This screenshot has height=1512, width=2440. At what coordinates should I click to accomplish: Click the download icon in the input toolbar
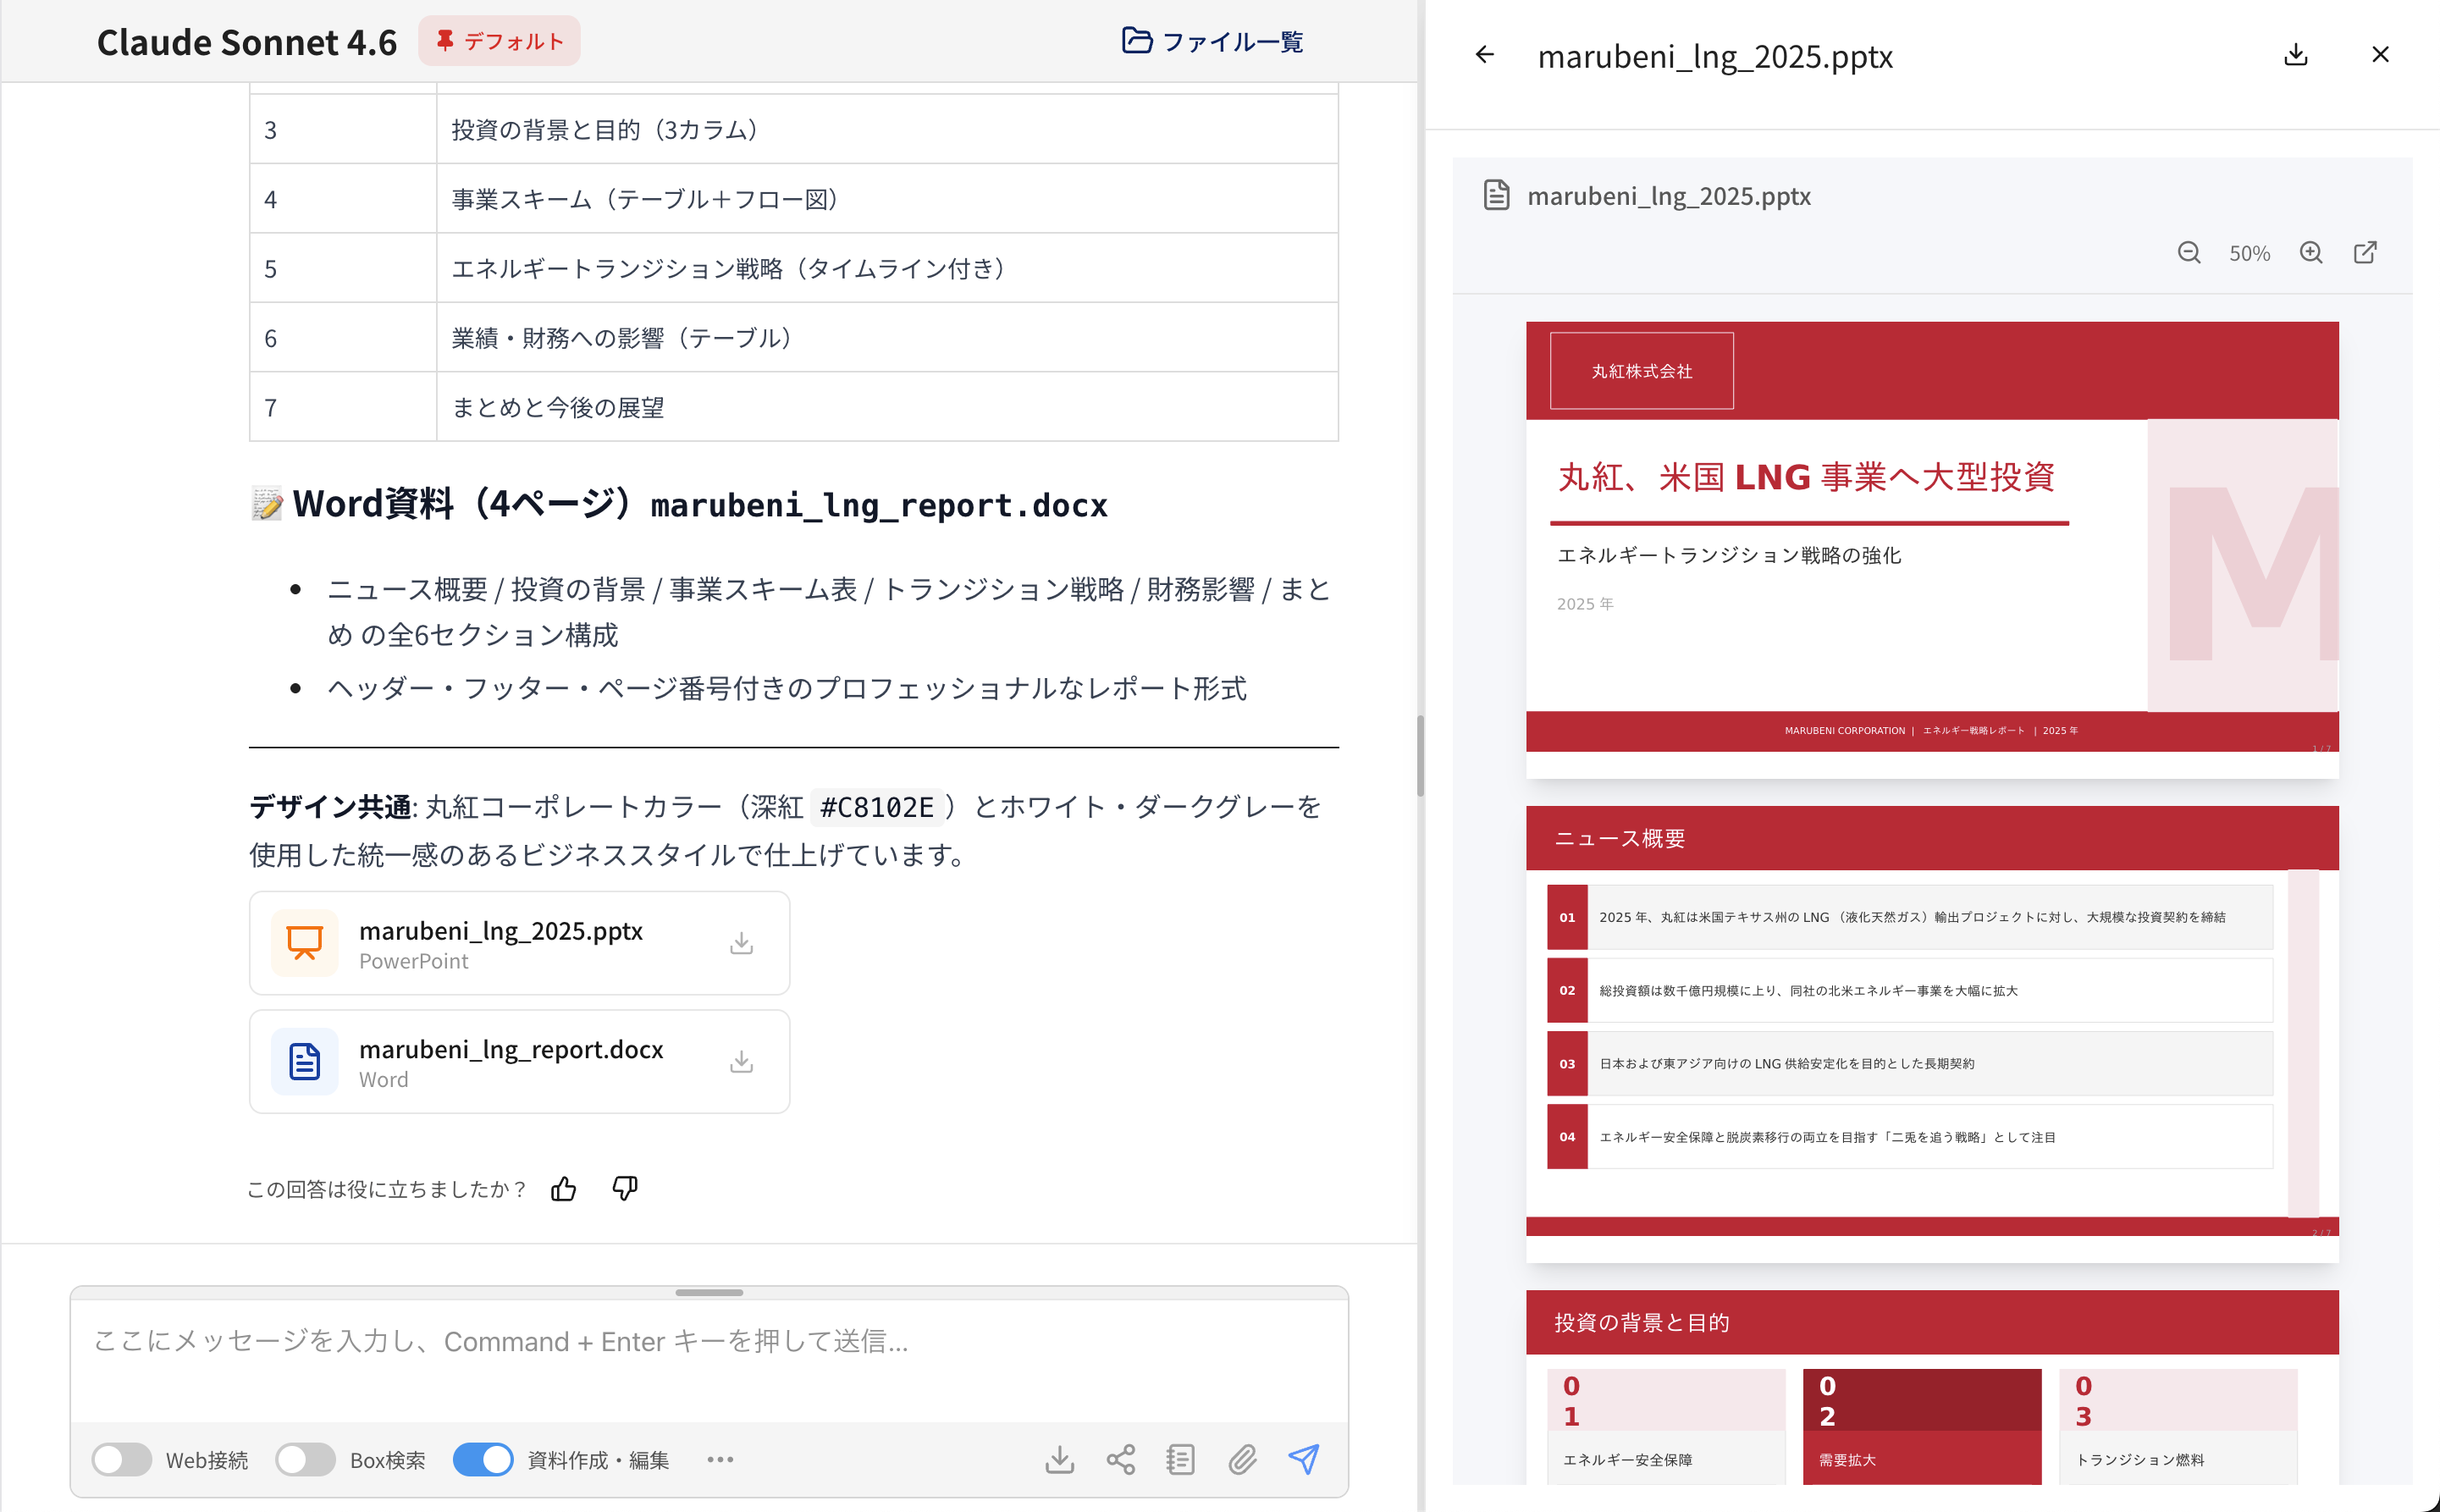(x=1059, y=1459)
